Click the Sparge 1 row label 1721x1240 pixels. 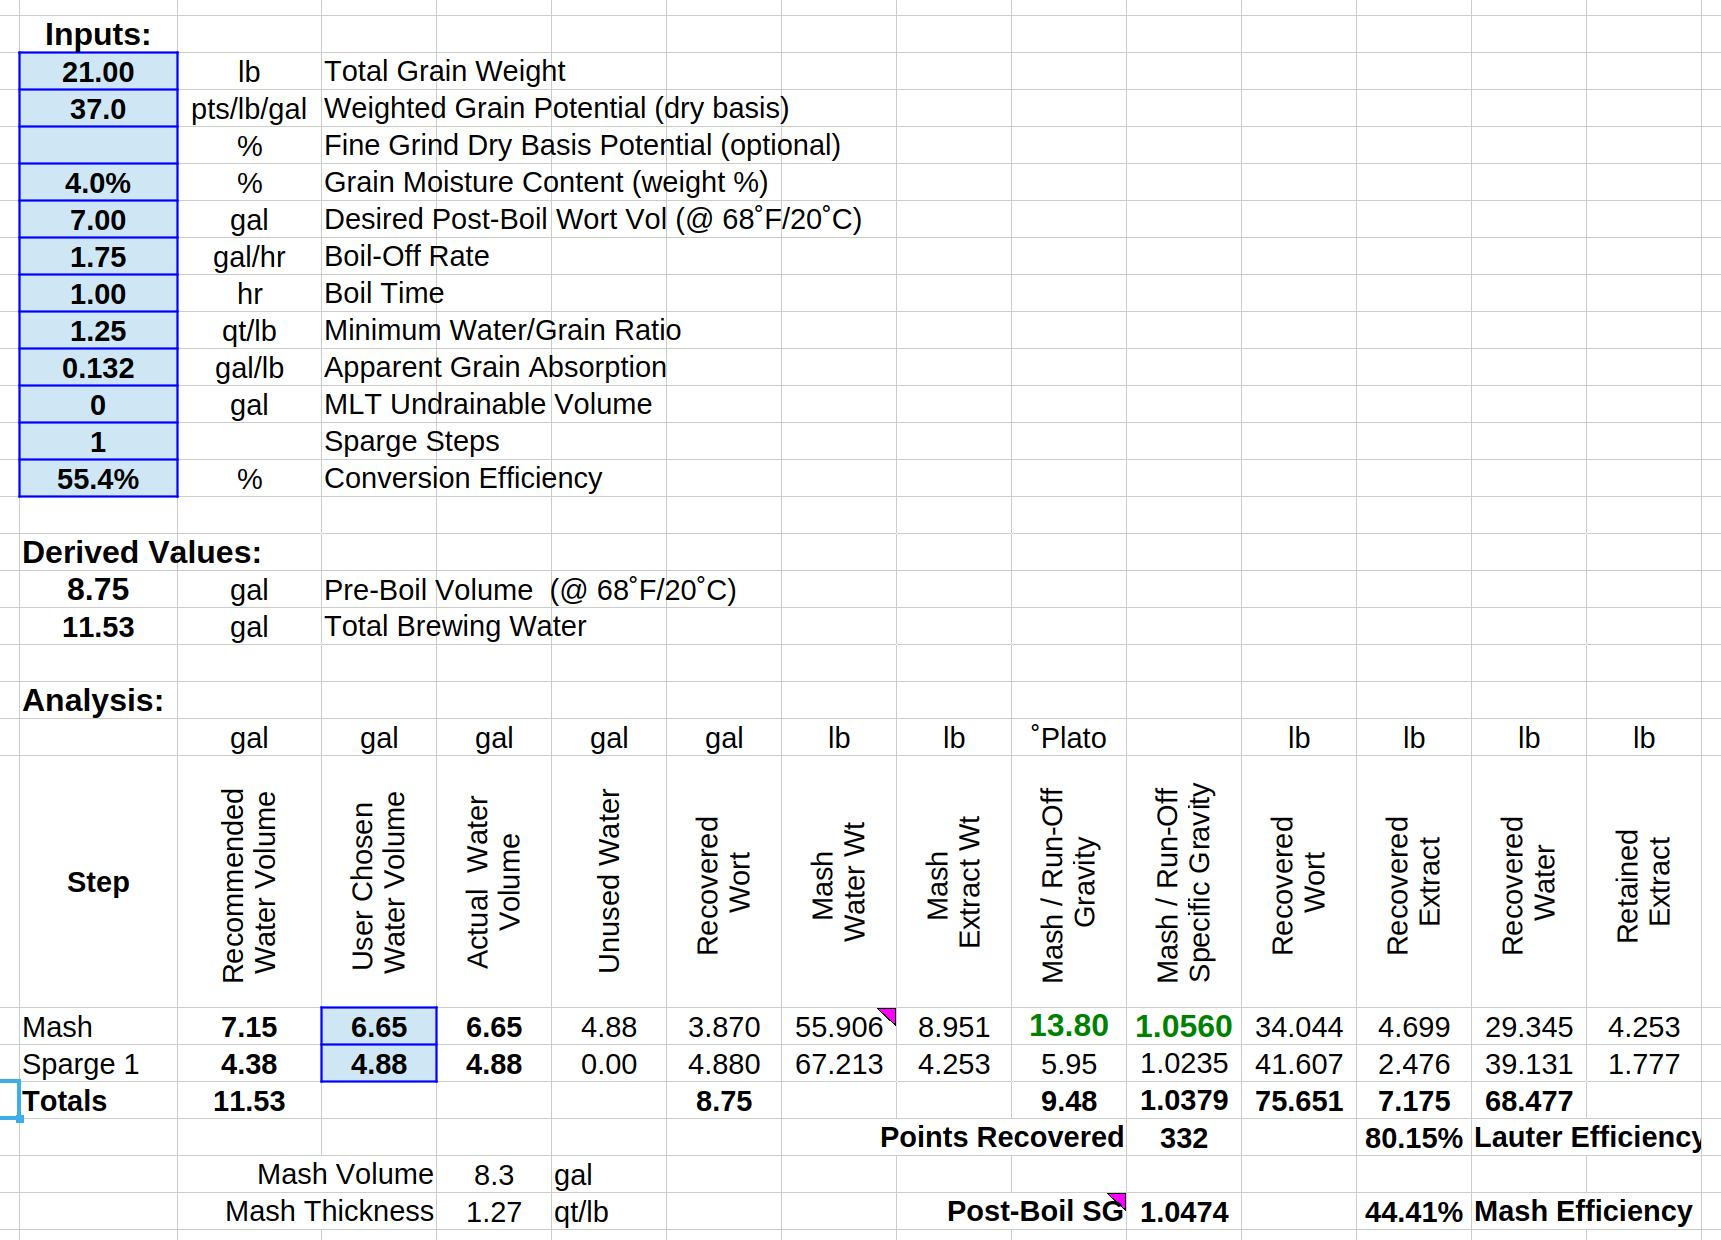tap(81, 1064)
